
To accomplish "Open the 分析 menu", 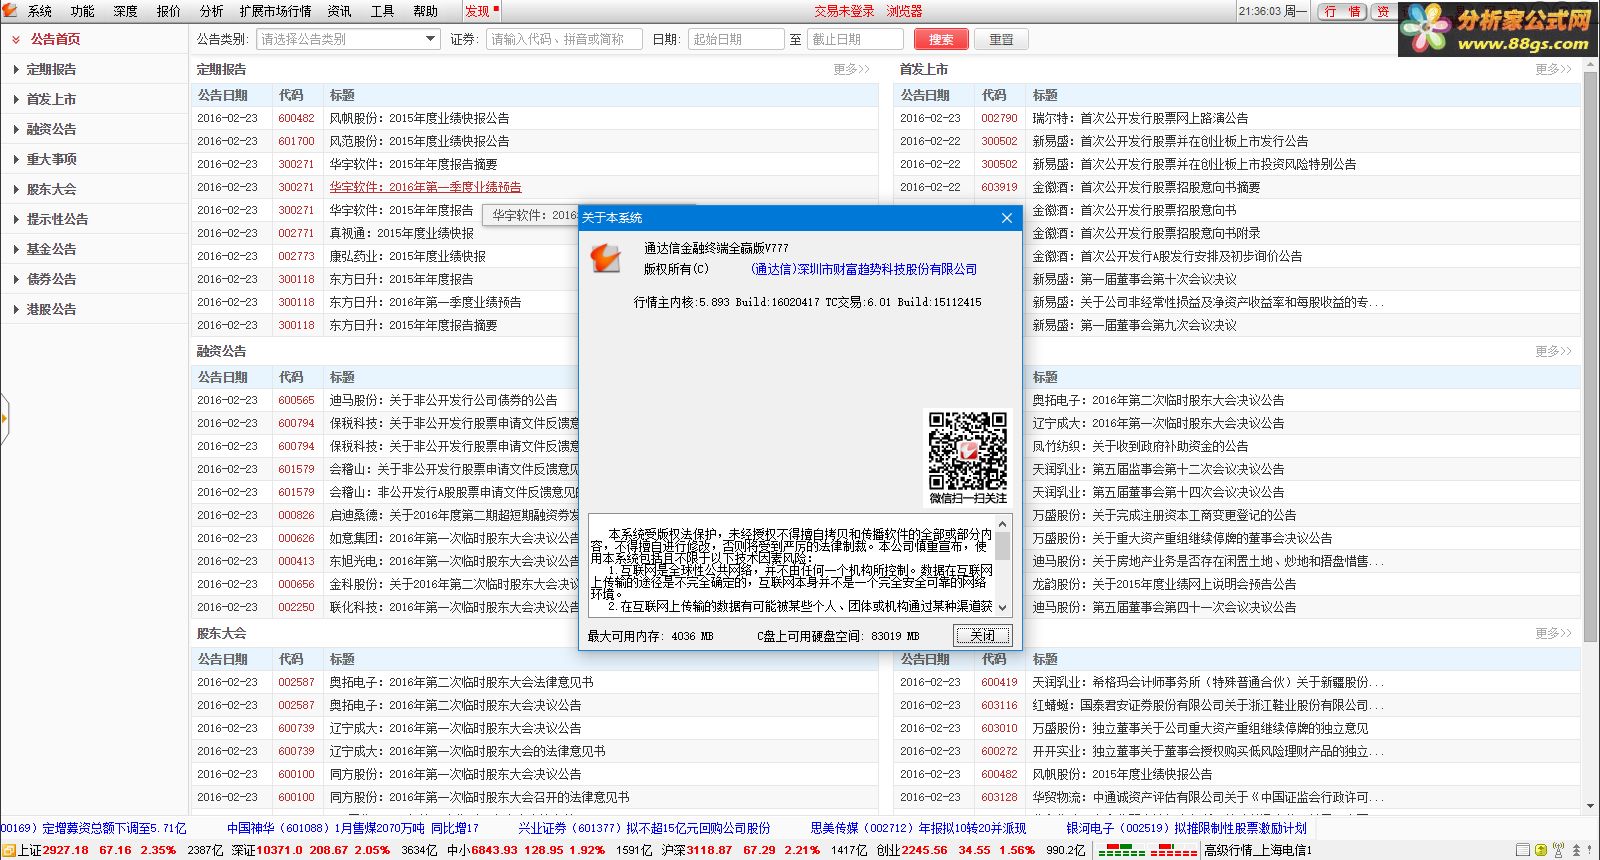I will pyautogui.click(x=212, y=11).
